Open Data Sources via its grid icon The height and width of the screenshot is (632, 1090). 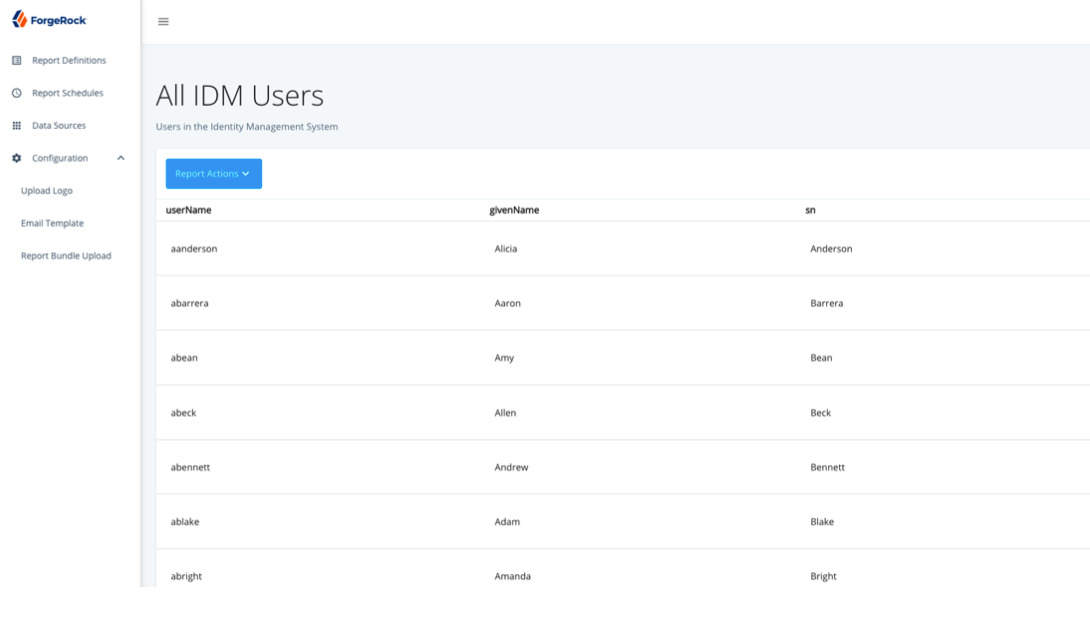click(16, 125)
